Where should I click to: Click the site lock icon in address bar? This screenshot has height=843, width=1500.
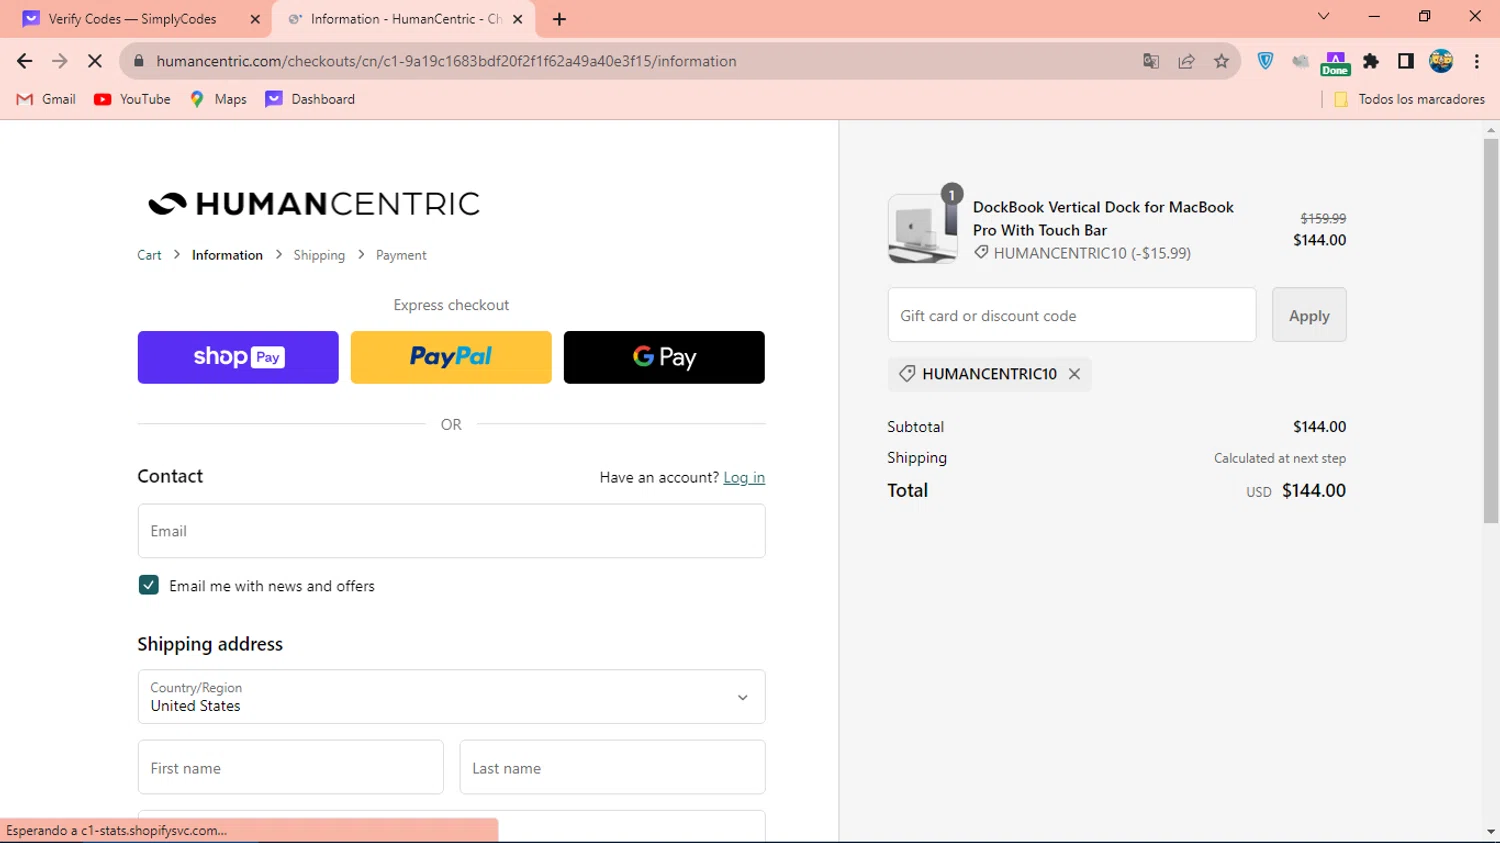click(x=139, y=61)
